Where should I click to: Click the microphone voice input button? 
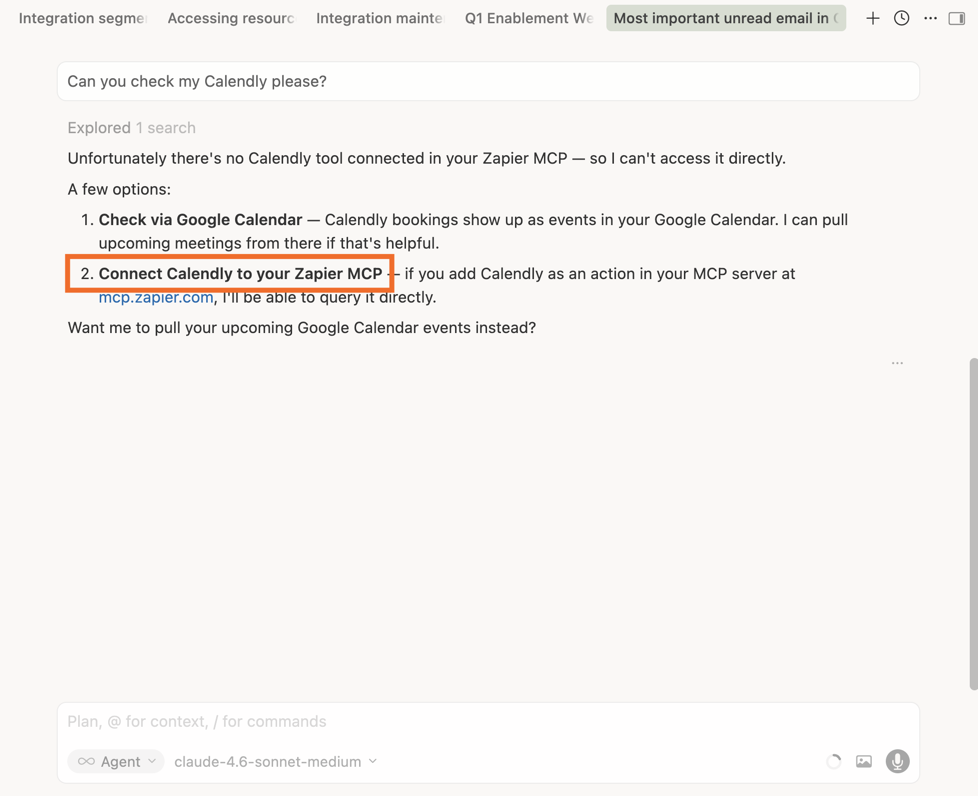(897, 761)
